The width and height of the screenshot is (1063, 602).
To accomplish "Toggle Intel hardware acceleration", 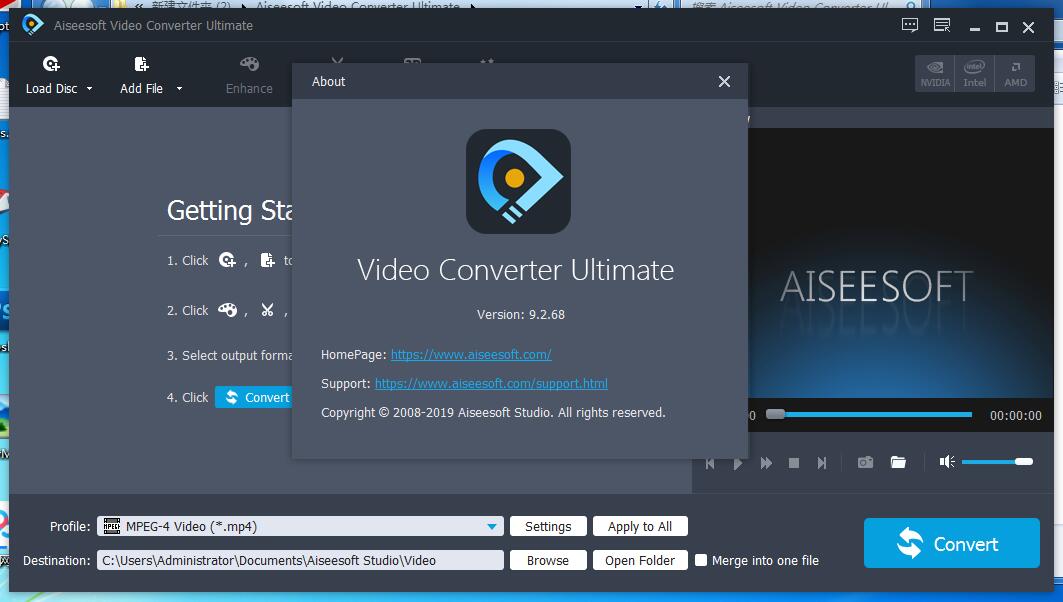I will pyautogui.click(x=974, y=73).
